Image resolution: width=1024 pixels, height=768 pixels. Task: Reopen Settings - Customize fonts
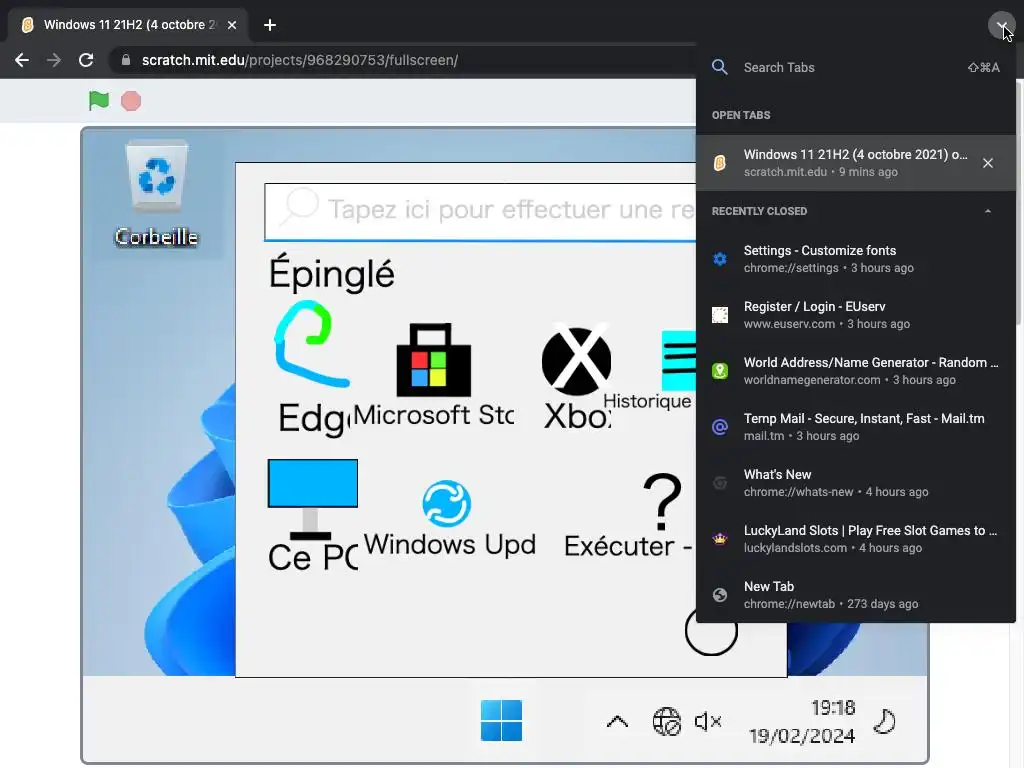856,259
